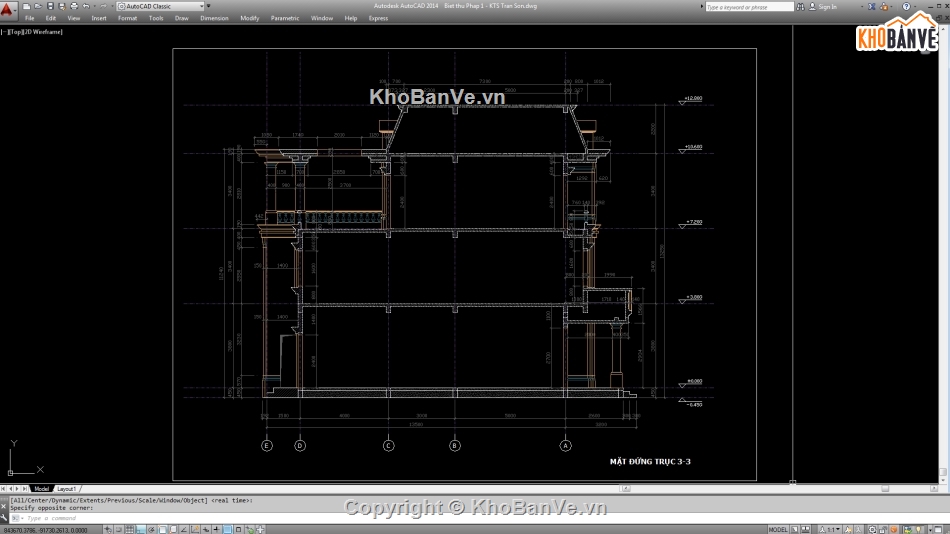Toggle Grid Display in status bar

130,529
